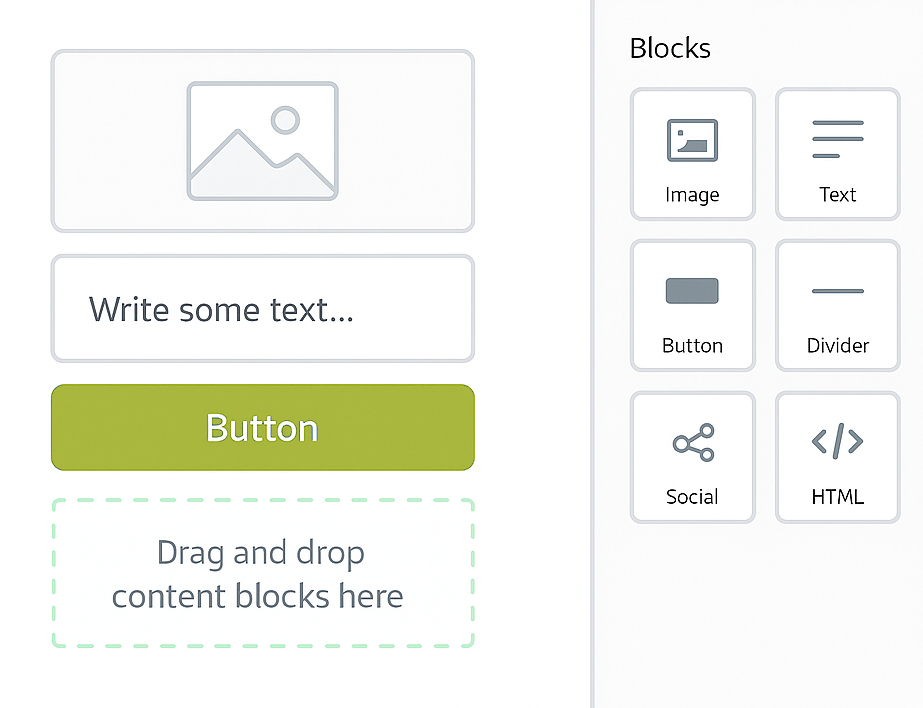
Task: Click the 'Button' block label in panel
Action: 692,345
